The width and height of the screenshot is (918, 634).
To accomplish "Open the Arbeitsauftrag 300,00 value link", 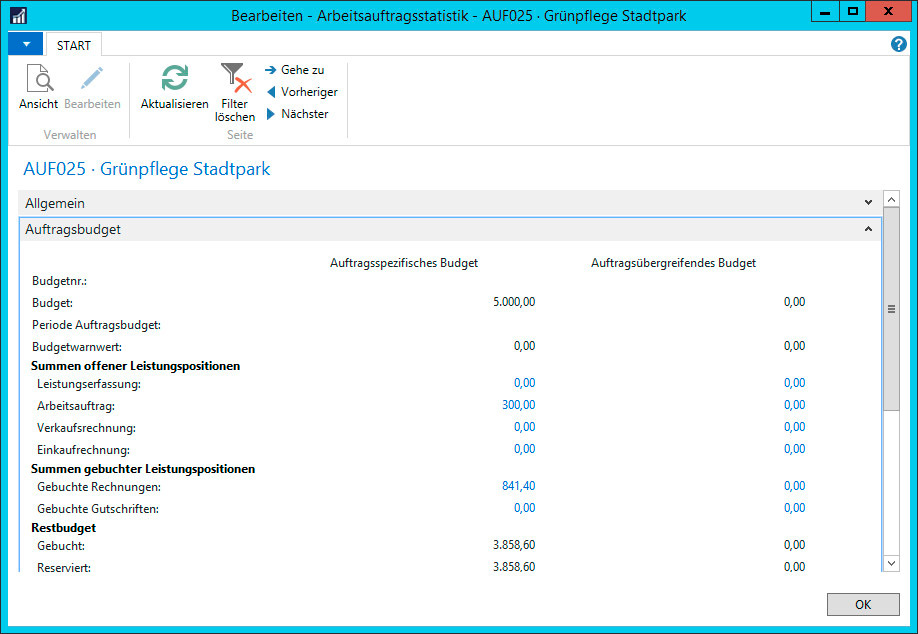I will 518,405.
